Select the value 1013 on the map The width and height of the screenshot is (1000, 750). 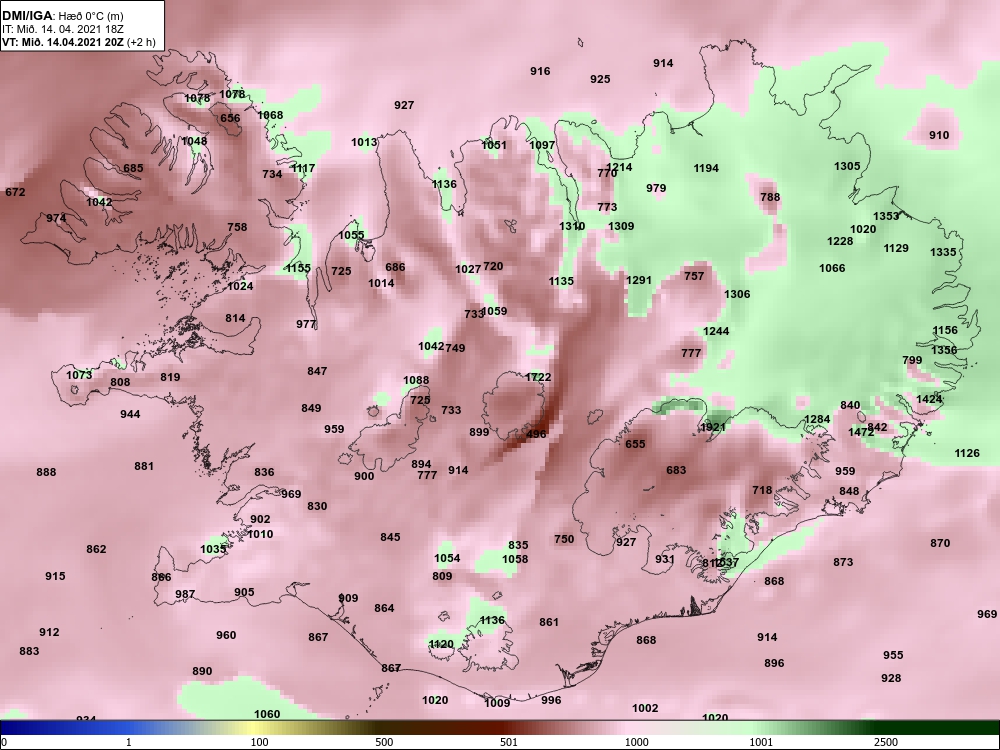(364, 142)
